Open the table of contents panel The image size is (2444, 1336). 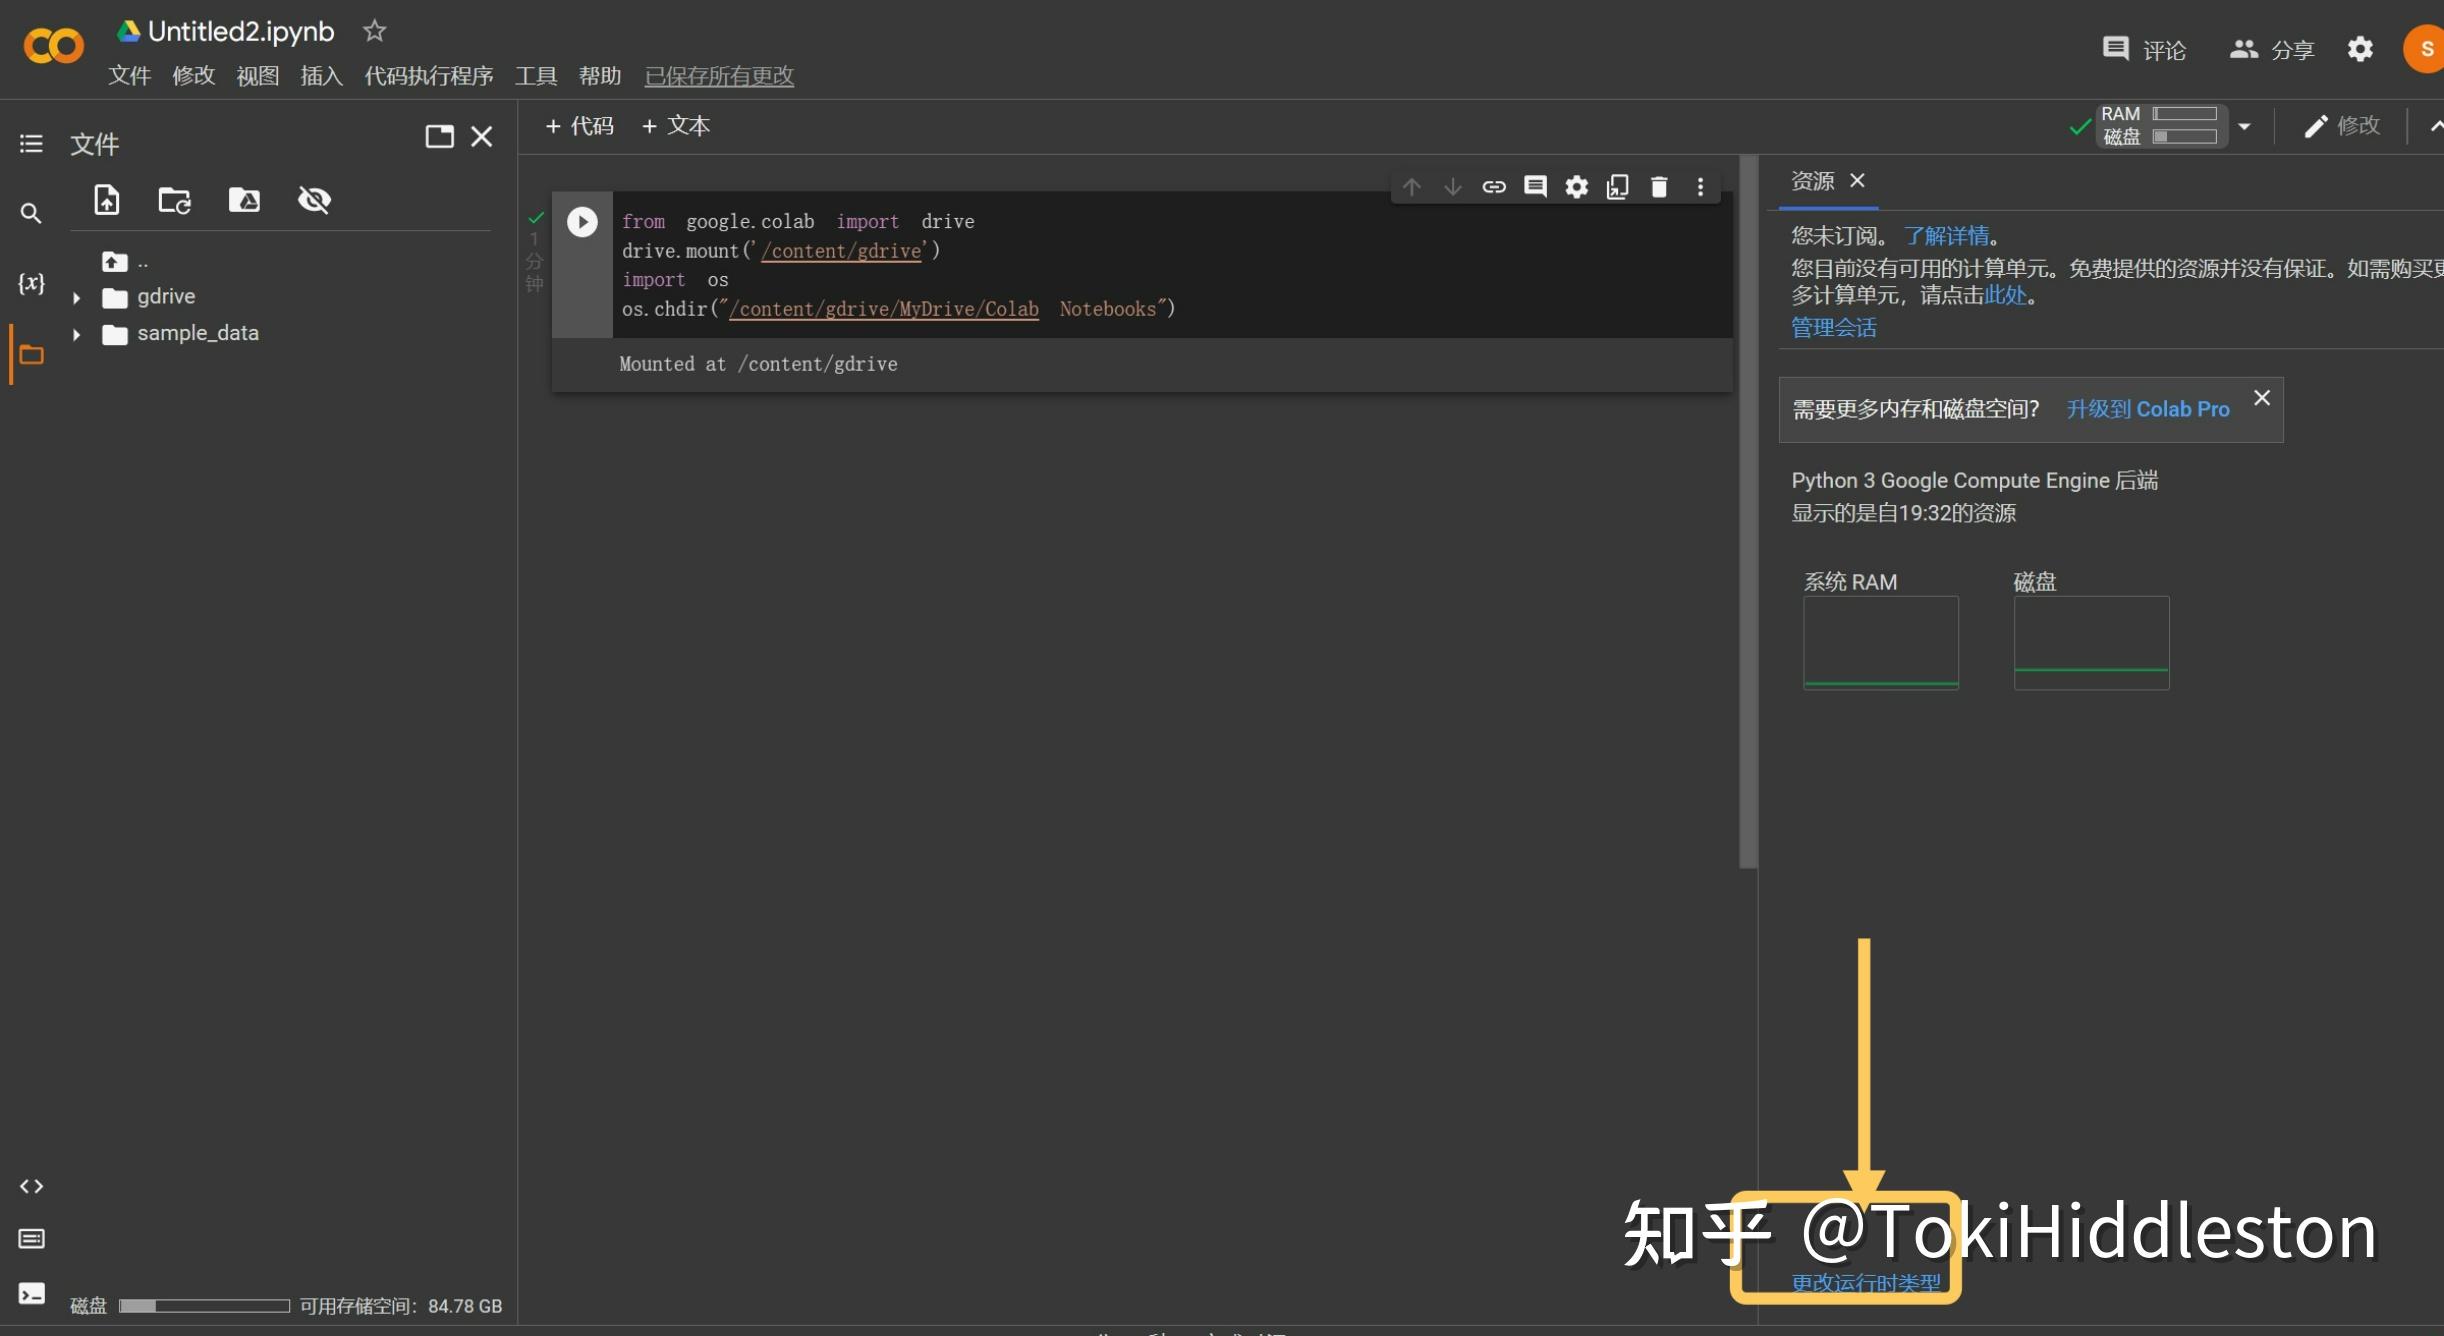pyautogui.click(x=30, y=143)
